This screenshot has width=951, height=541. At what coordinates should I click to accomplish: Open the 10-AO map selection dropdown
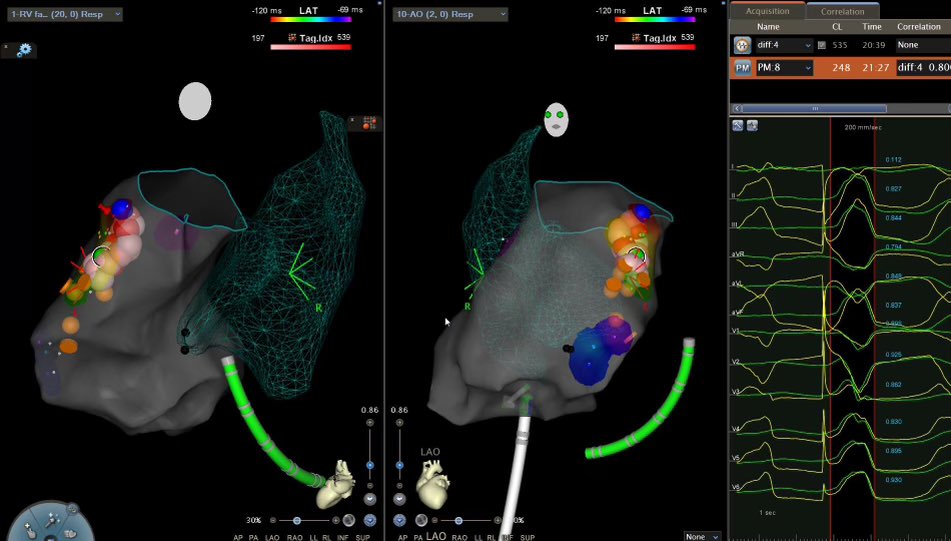(x=450, y=14)
